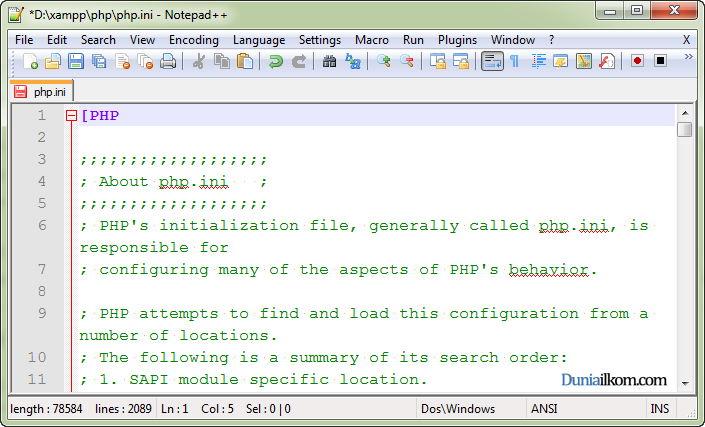Open the Function List icon
This screenshot has height=427, width=705.
[x=607, y=61]
